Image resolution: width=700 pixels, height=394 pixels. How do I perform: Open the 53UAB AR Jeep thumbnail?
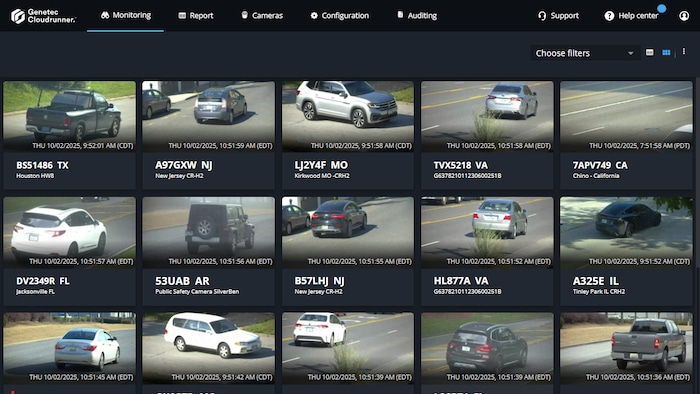[208, 232]
